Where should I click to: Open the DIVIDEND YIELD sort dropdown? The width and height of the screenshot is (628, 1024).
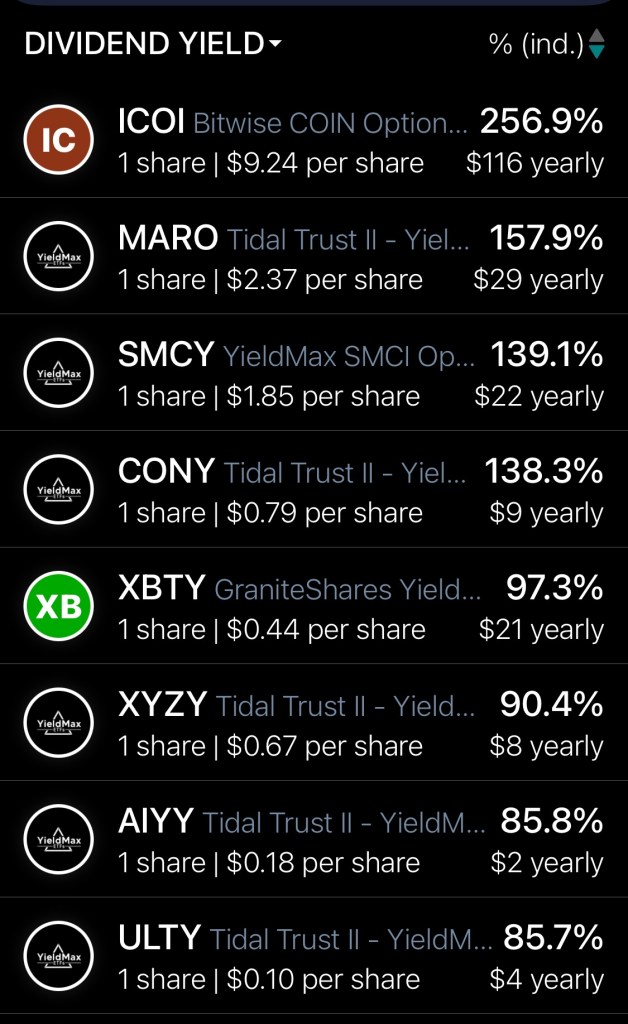point(152,44)
